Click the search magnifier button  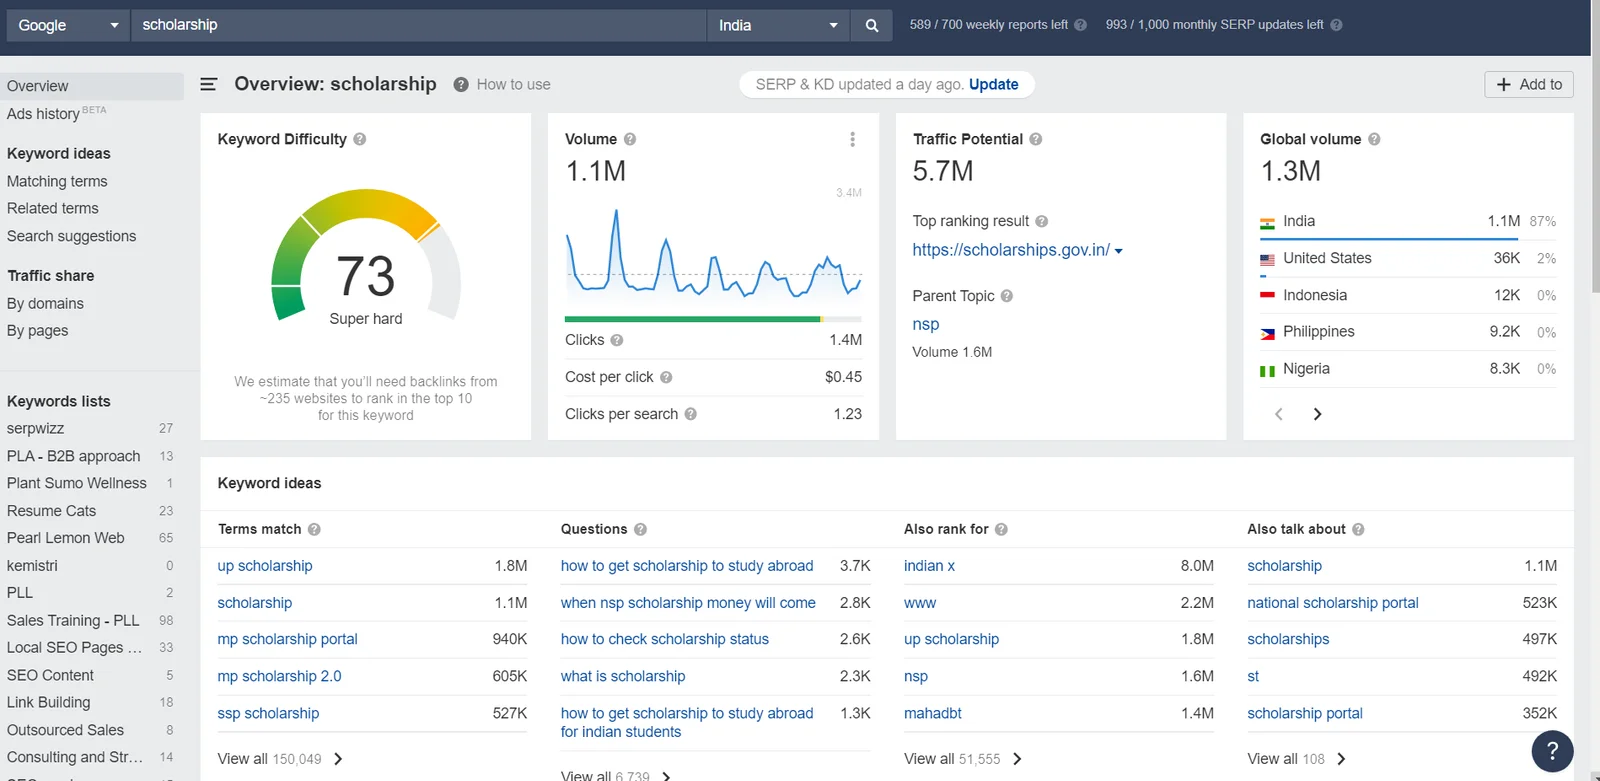(871, 25)
